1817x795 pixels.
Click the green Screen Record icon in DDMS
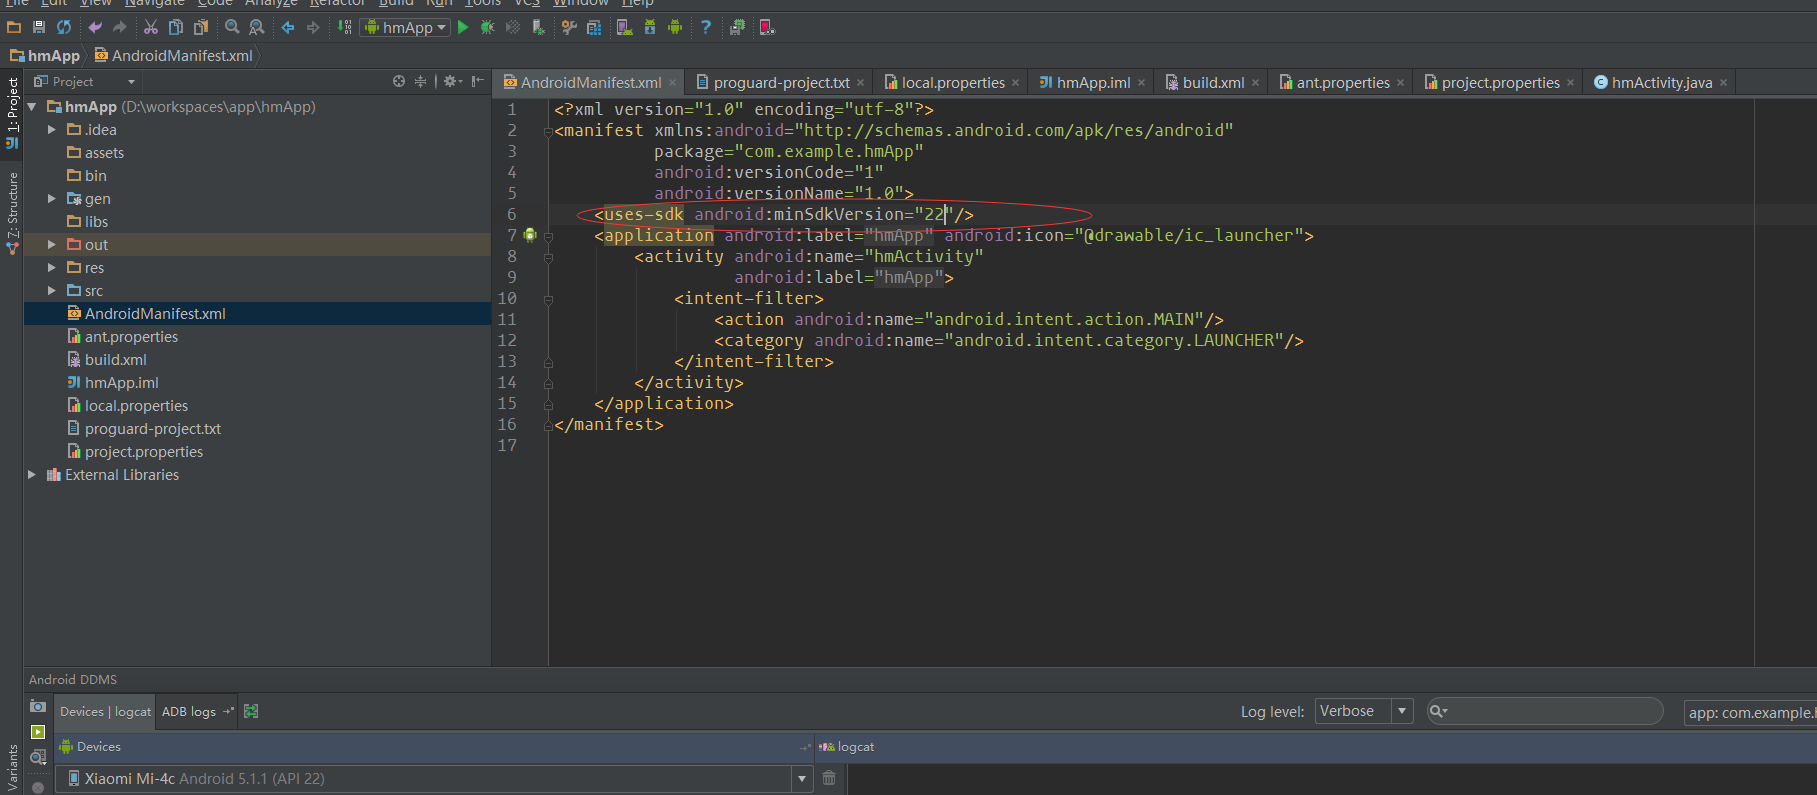(38, 732)
